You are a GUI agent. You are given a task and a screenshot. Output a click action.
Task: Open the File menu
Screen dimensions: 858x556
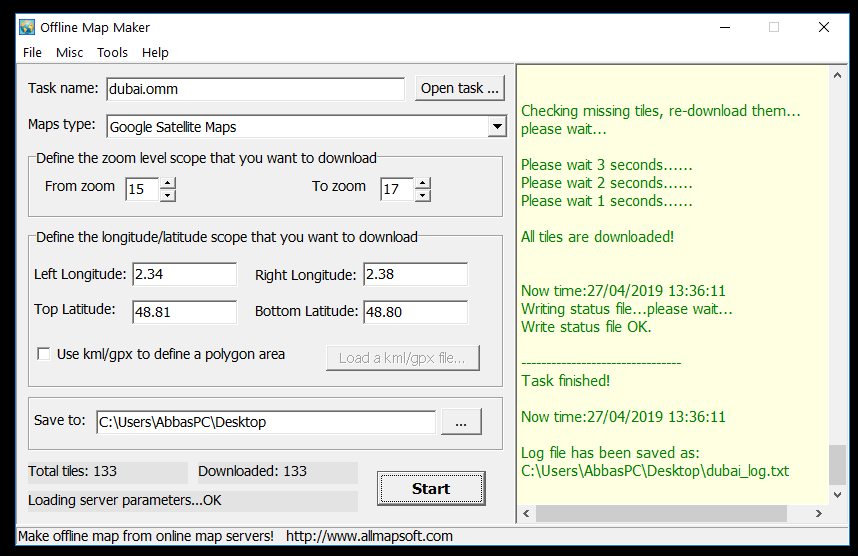(x=32, y=53)
